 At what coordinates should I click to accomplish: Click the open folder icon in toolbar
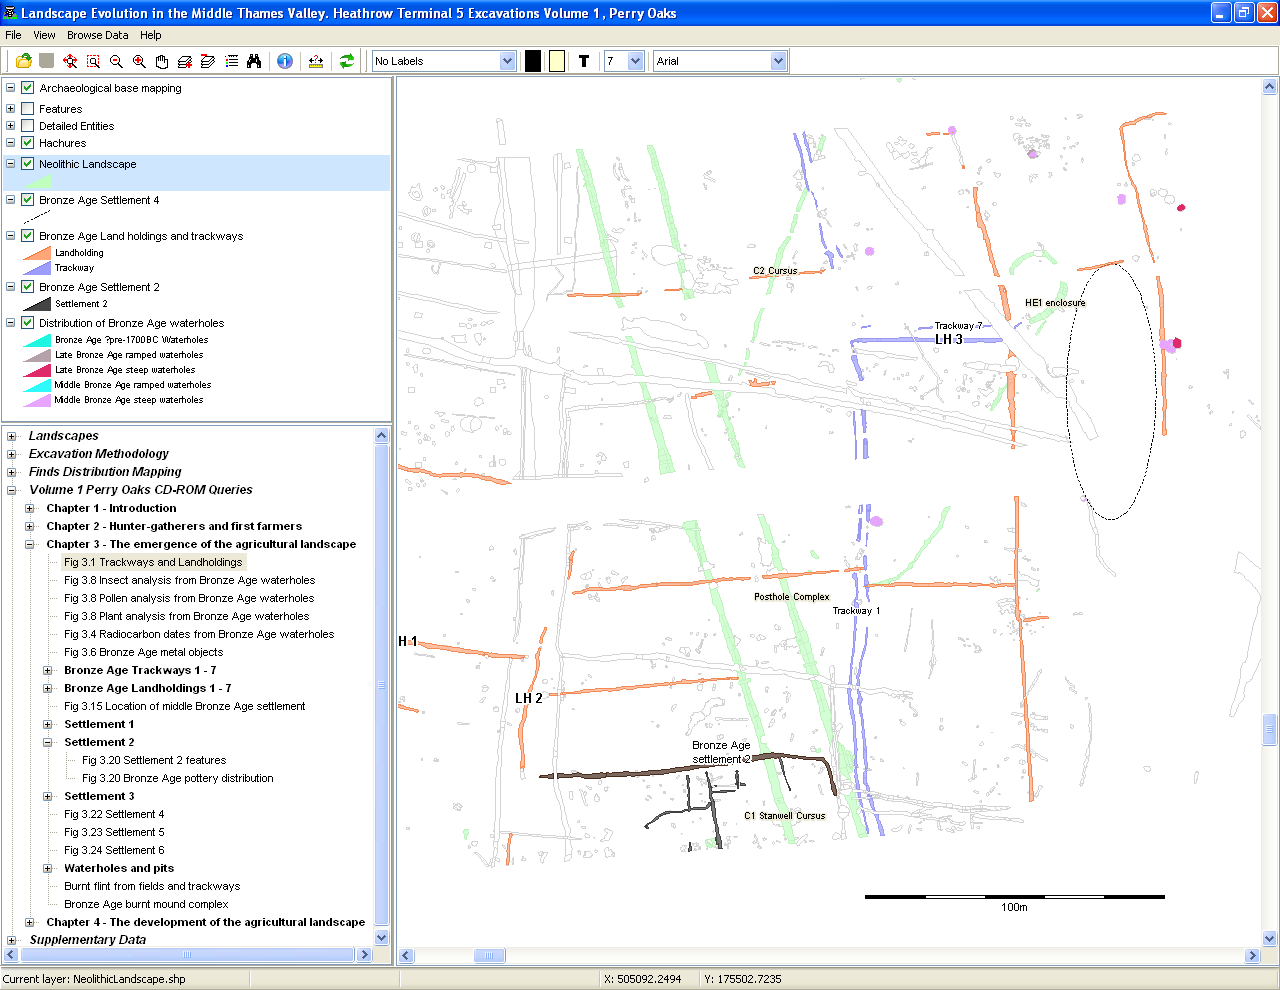pos(23,61)
